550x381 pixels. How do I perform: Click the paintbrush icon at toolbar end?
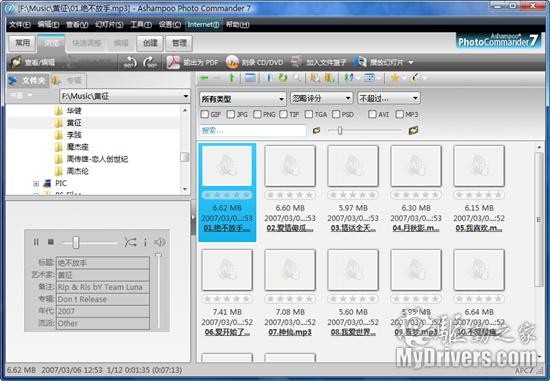[x=415, y=78]
